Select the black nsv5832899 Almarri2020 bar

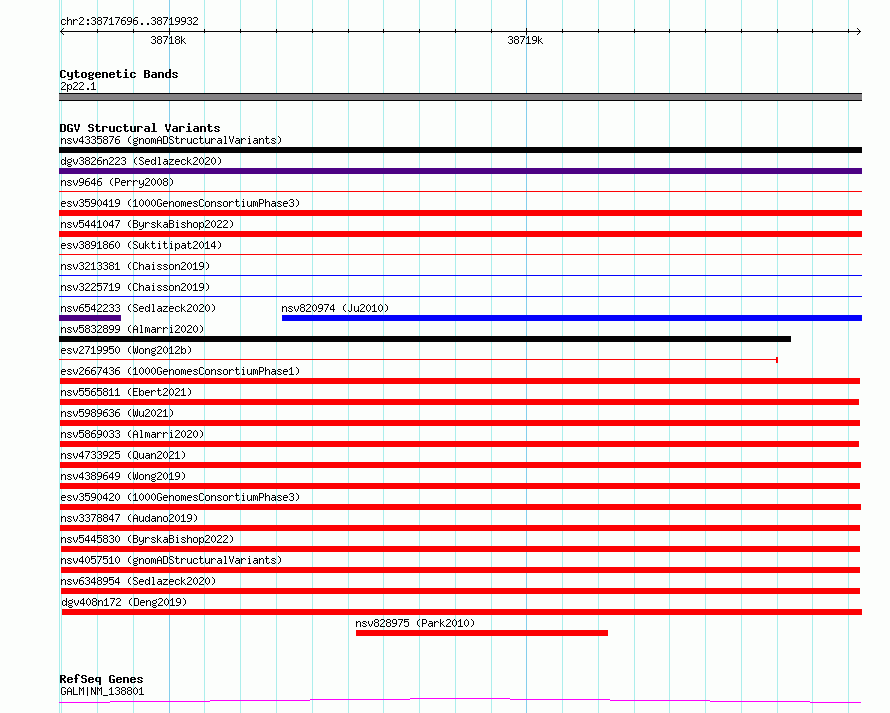pos(425,339)
